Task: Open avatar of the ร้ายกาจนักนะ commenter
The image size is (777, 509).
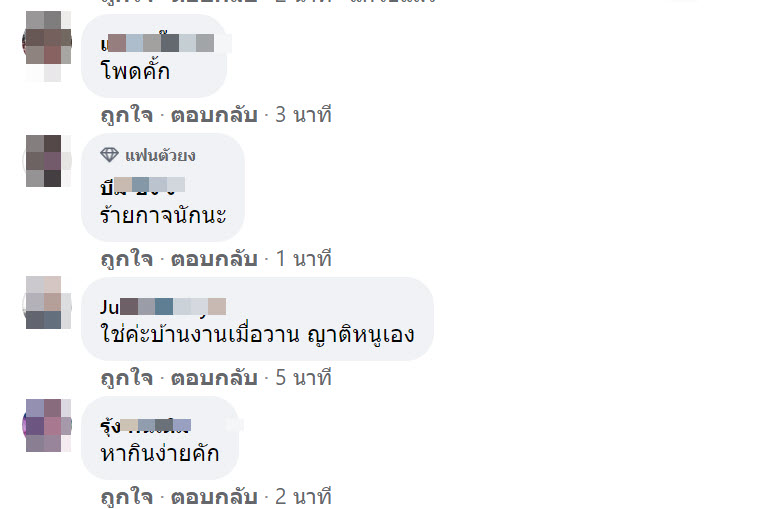Action: [47, 161]
